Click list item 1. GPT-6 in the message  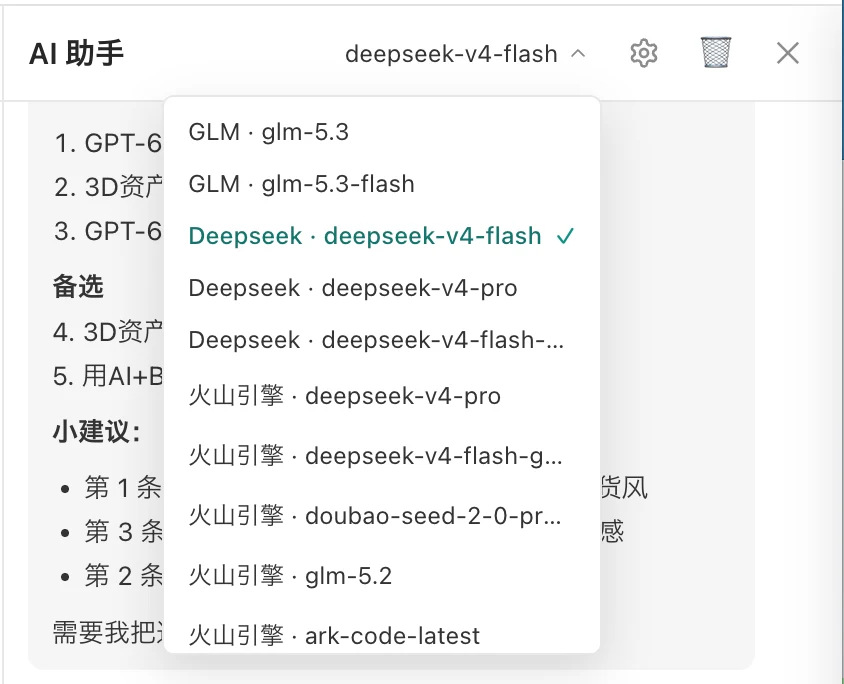[108, 144]
